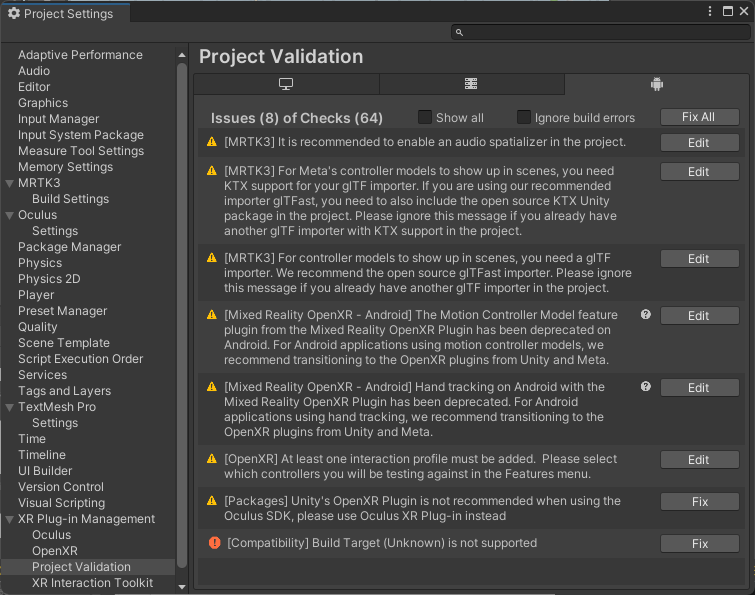
Task: Click the Fix All button
Action: [x=700, y=117]
